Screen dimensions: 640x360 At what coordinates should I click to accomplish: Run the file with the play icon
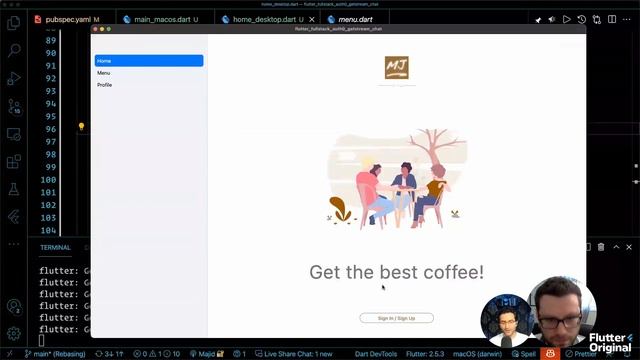point(567,19)
